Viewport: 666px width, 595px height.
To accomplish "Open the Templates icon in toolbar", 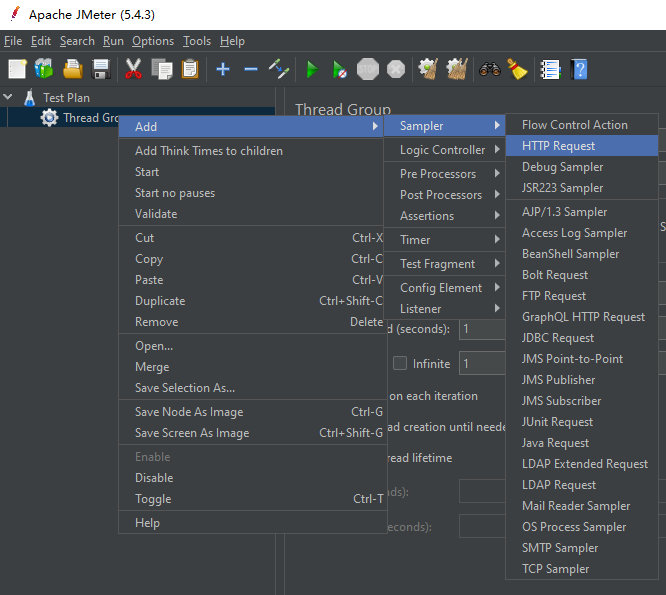I will point(44,69).
